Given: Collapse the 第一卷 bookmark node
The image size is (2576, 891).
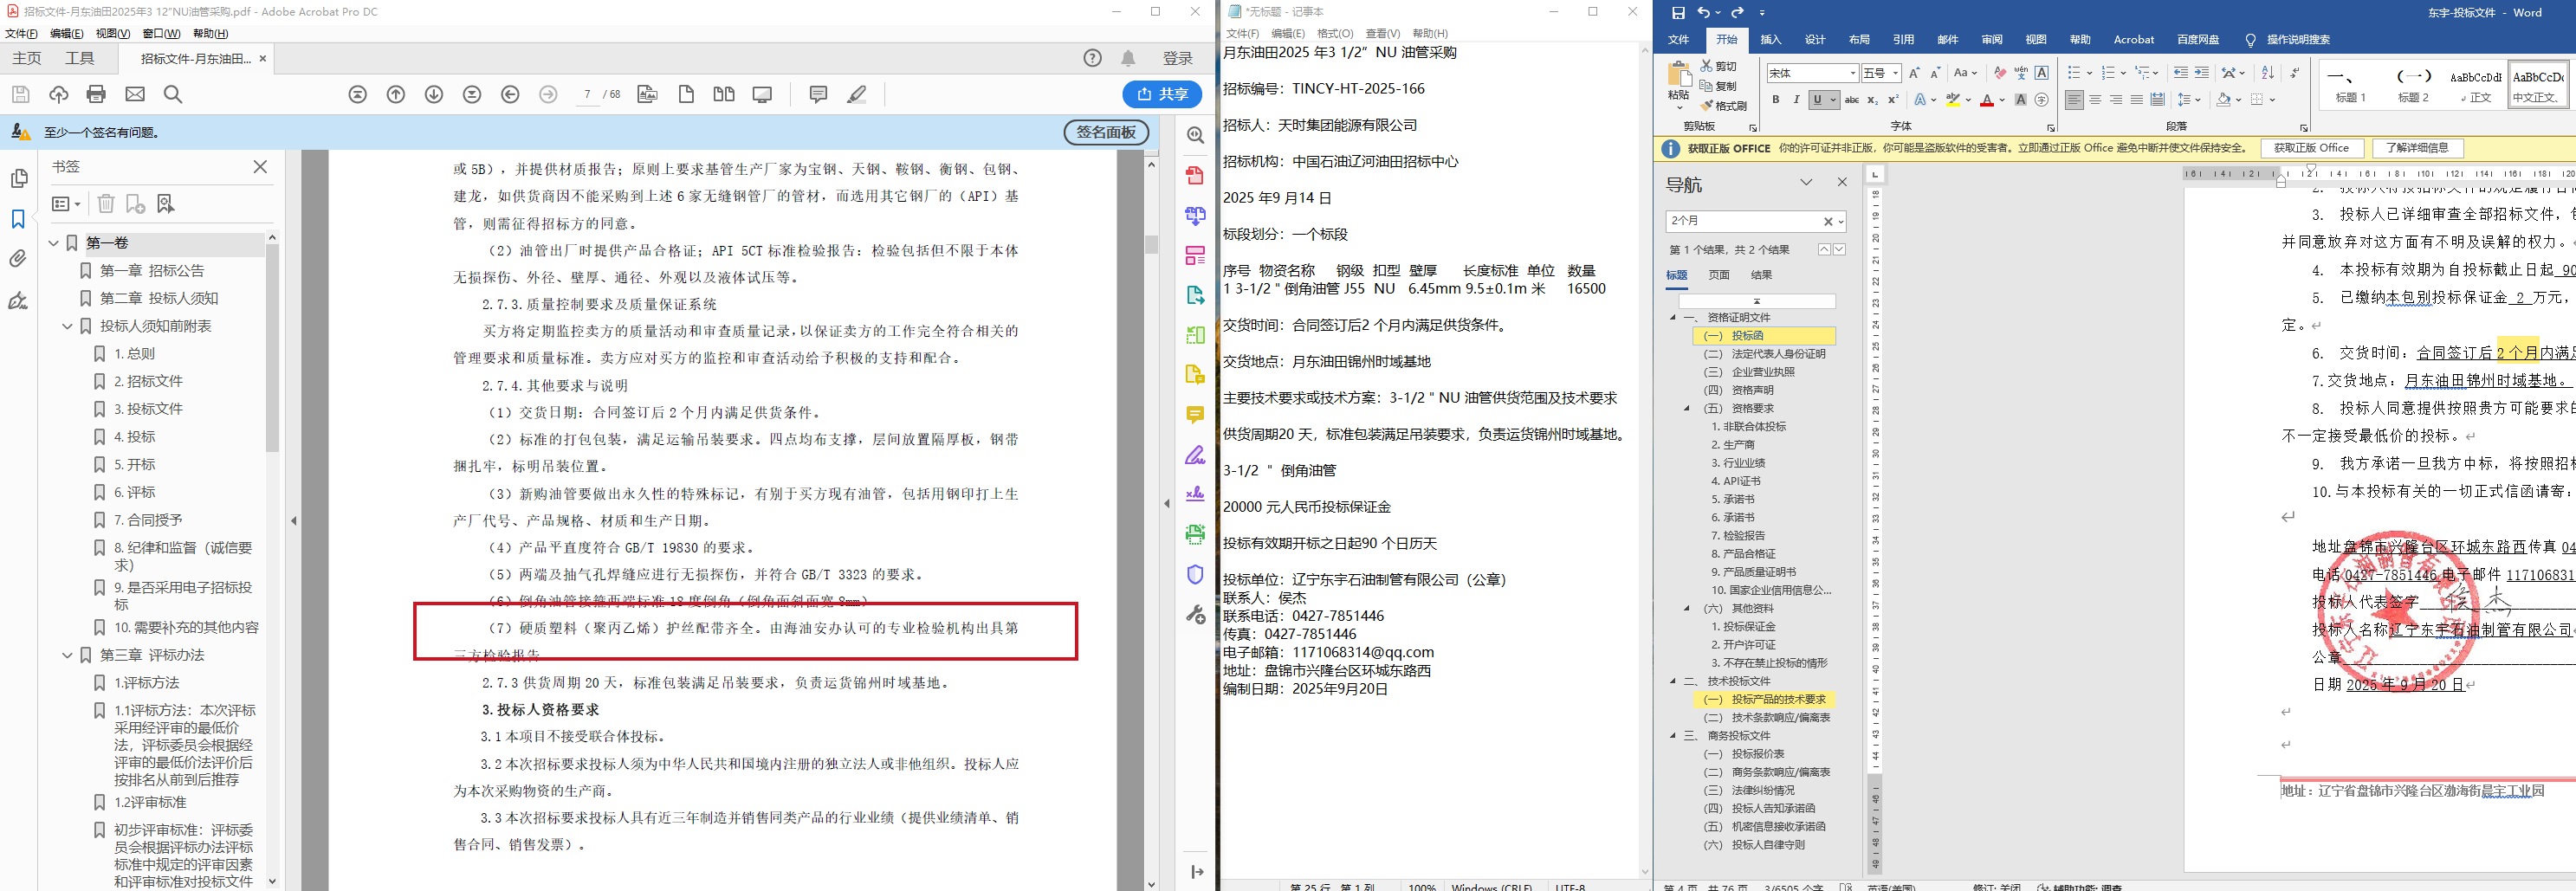Looking at the screenshot, I should tap(55, 243).
